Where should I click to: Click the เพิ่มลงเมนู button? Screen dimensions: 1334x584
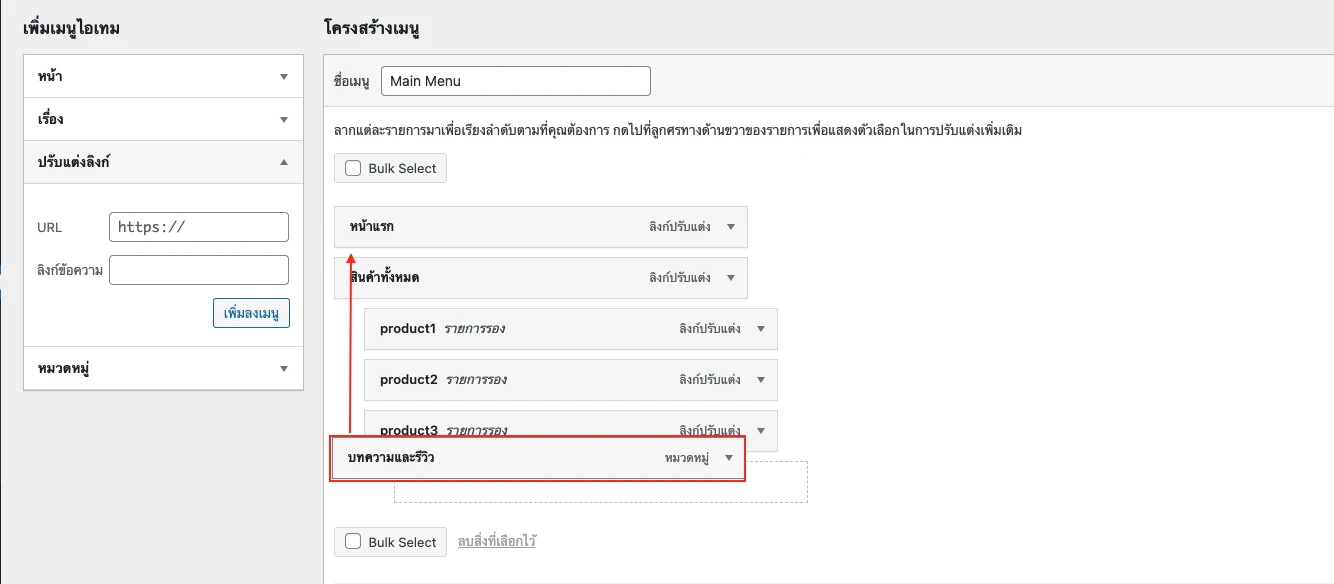(x=251, y=313)
